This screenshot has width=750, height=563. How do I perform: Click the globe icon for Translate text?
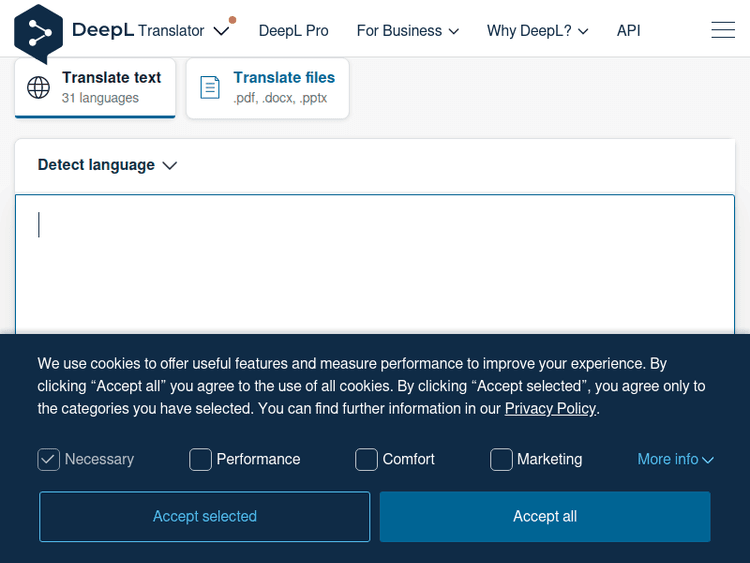[x=39, y=87]
